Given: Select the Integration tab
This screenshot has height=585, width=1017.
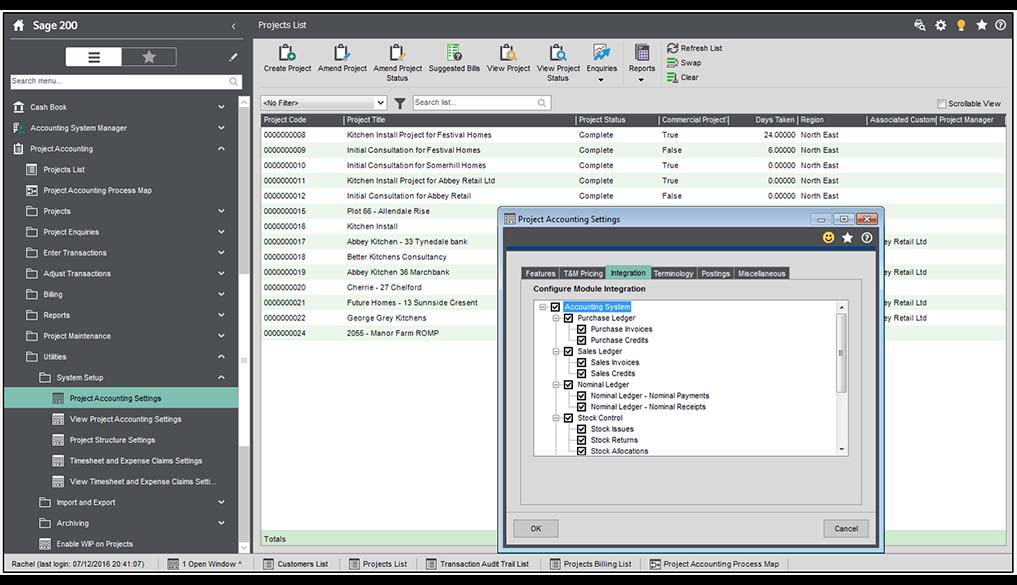Looking at the screenshot, I should pos(628,273).
